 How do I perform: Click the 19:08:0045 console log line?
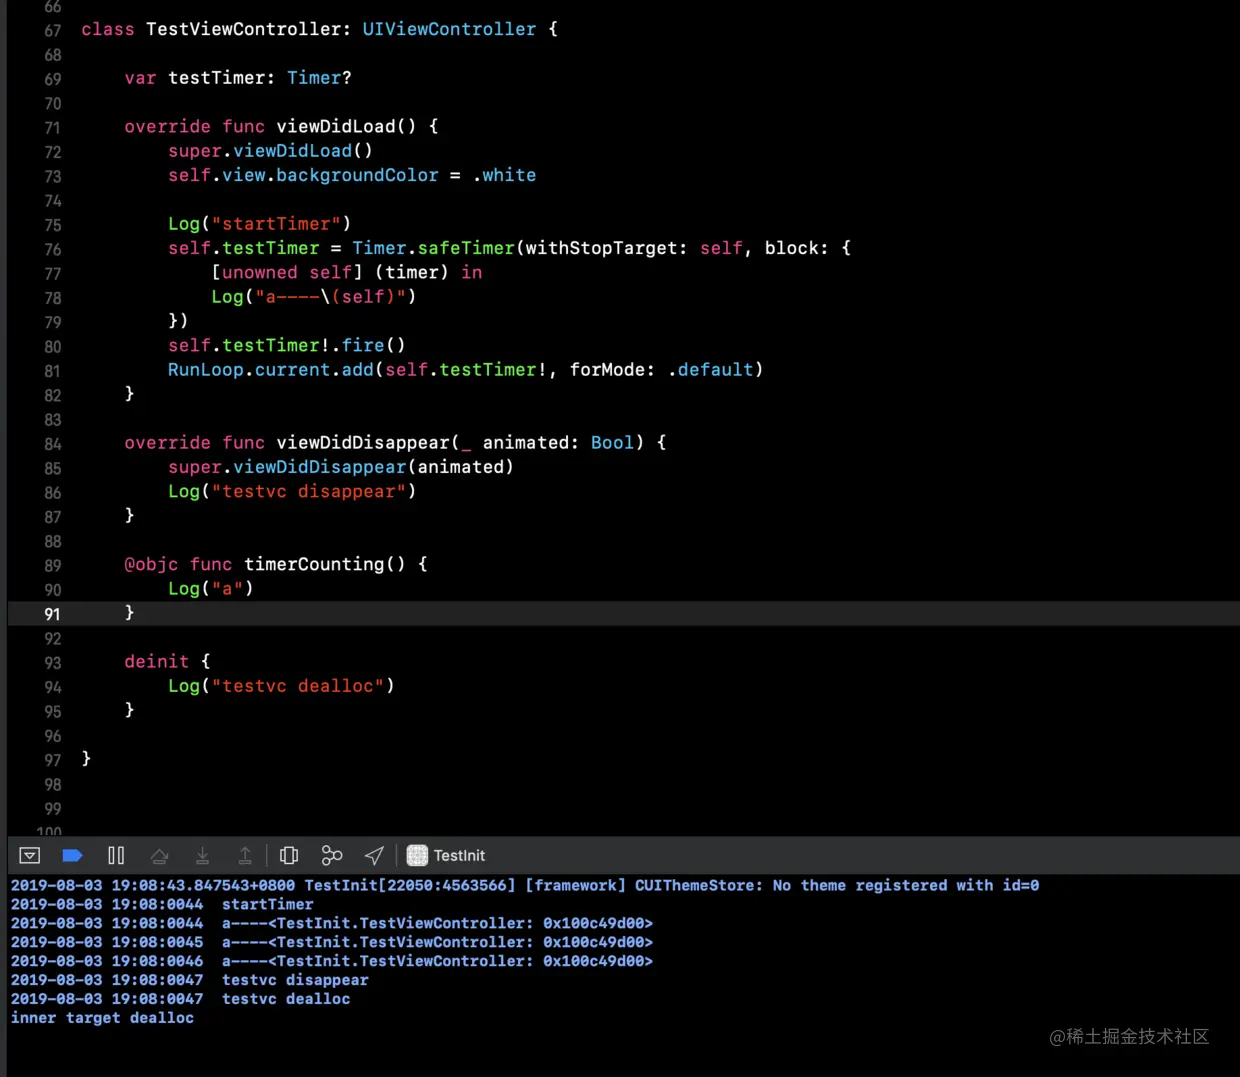tap(332, 942)
